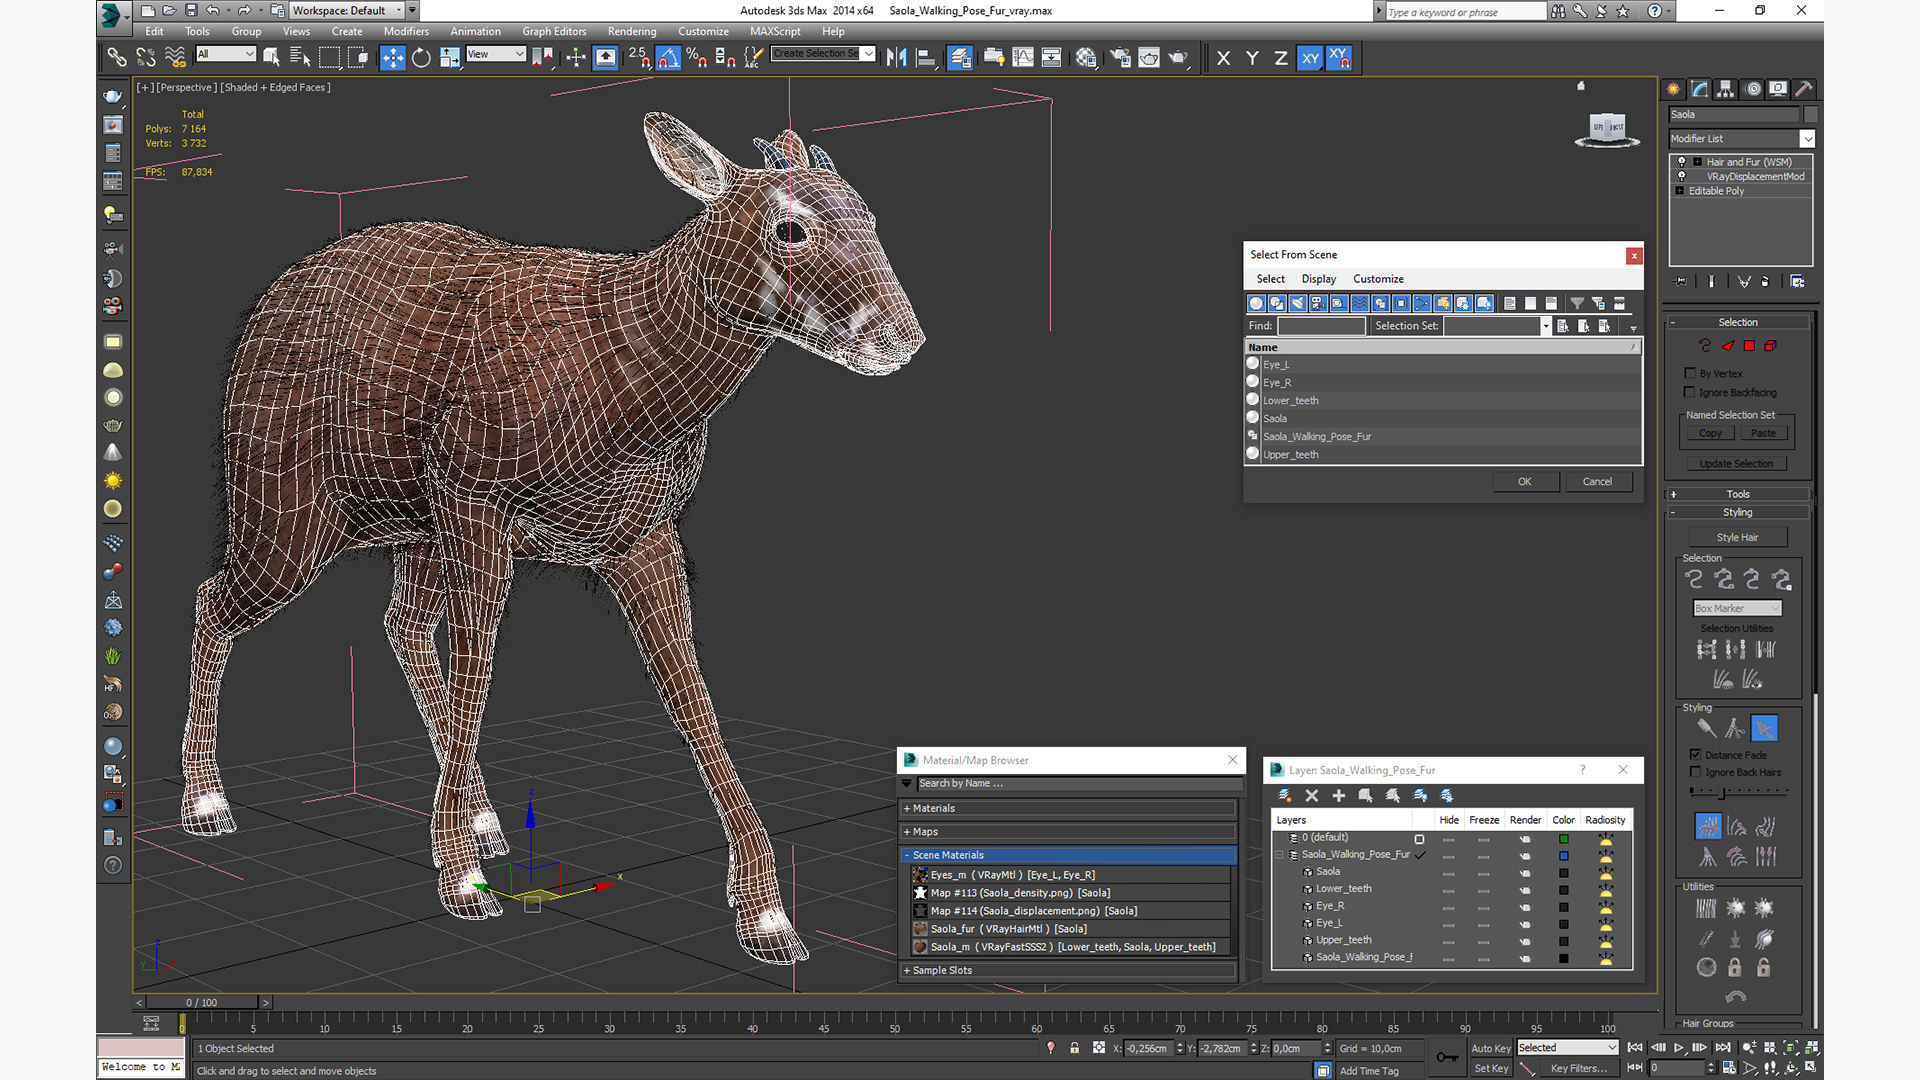1920x1080 pixels.
Task: Enable the Ignore Back Hairs checkbox
Action: [1695, 771]
